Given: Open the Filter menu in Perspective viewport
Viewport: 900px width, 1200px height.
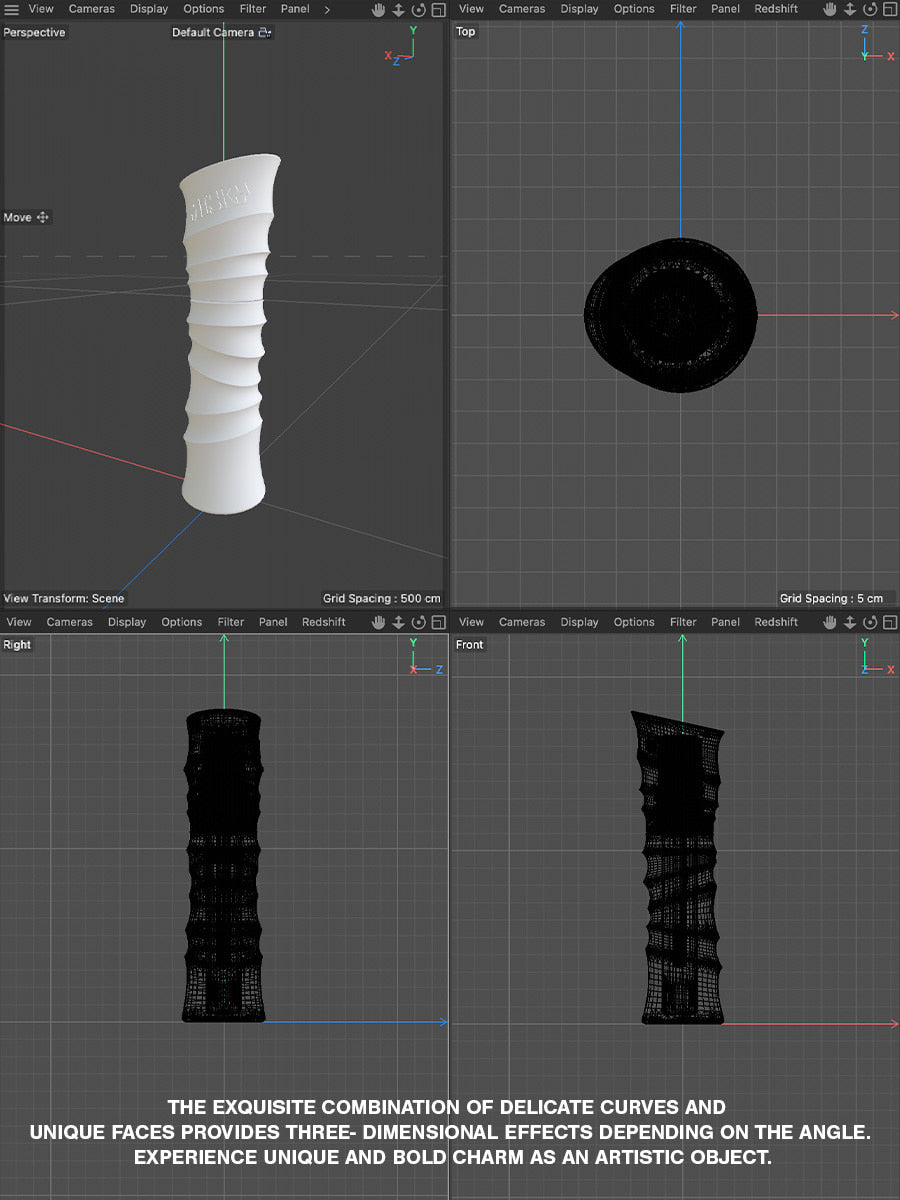Looking at the screenshot, I should pos(253,9).
